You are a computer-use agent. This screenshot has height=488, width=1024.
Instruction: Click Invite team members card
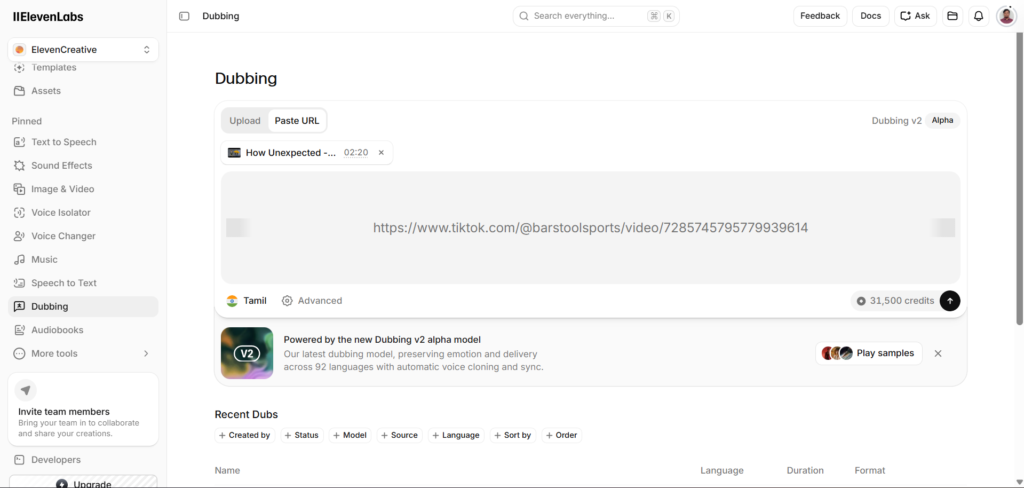click(83, 409)
